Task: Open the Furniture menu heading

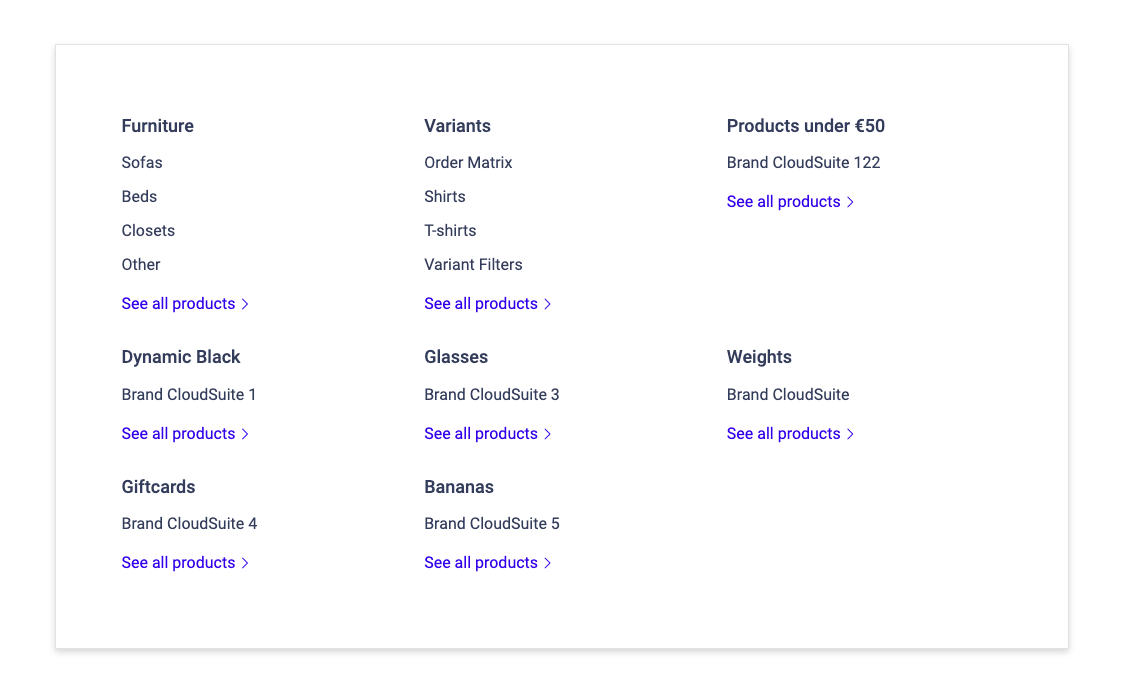Action: tap(158, 126)
